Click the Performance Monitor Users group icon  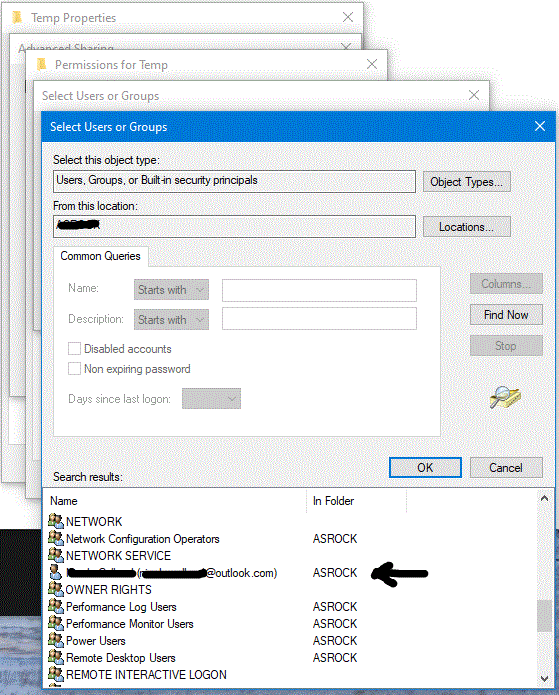click(x=55, y=623)
